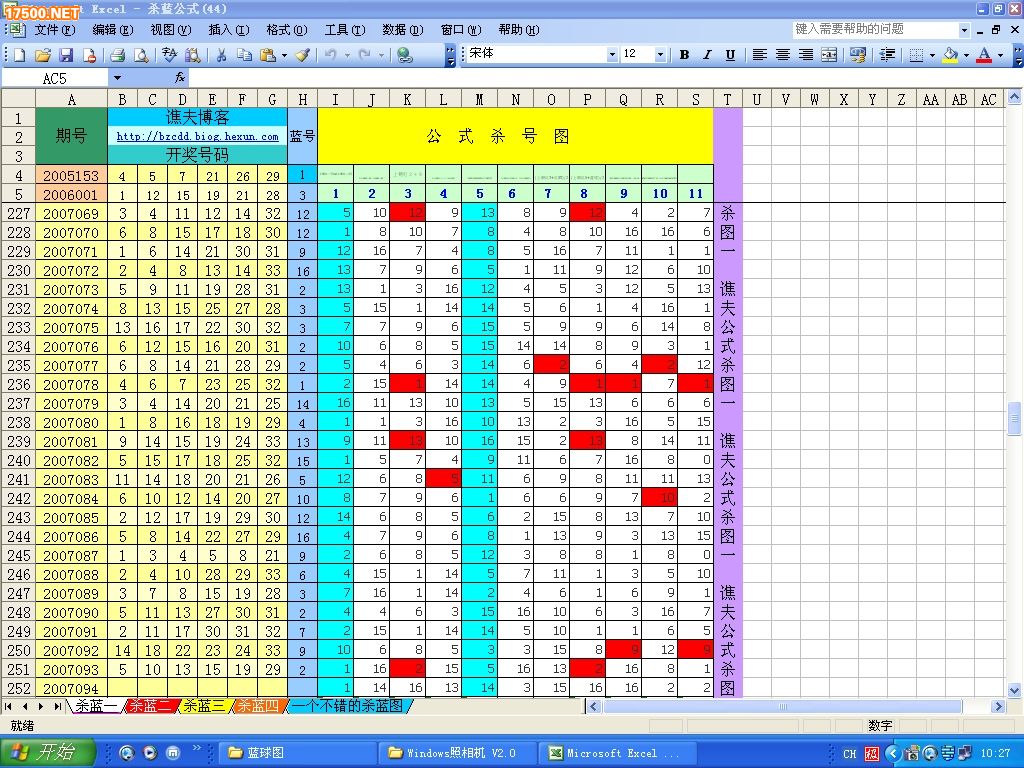1024x768 pixels.
Task: Toggle italic formatting
Action: coord(707,55)
